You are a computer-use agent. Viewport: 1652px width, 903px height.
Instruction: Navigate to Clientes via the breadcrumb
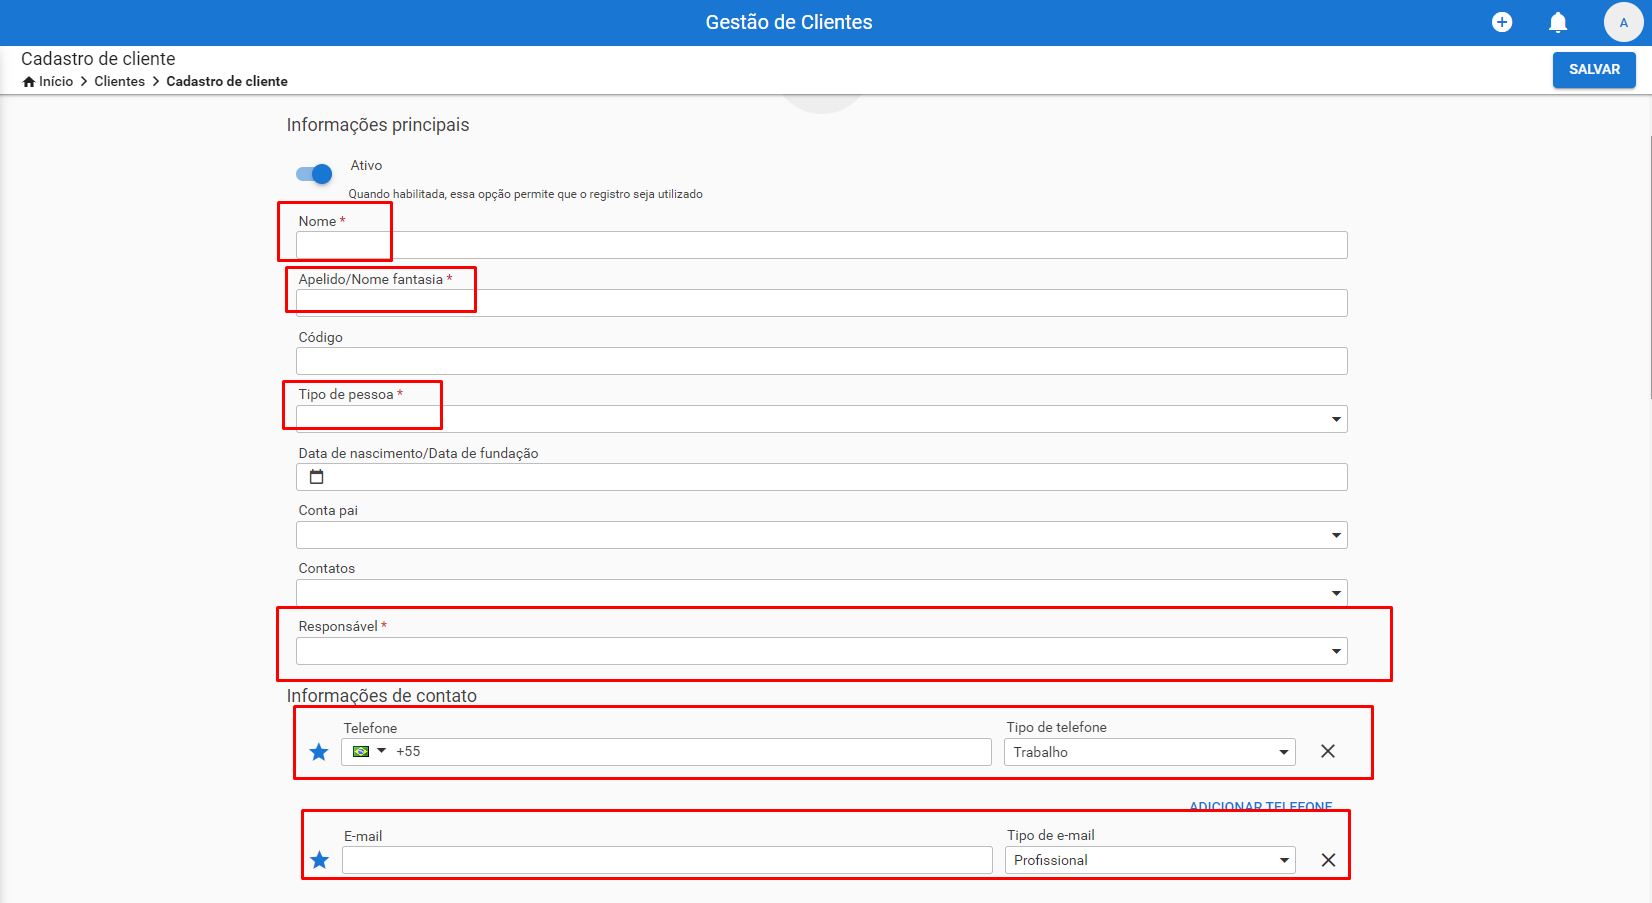(119, 81)
